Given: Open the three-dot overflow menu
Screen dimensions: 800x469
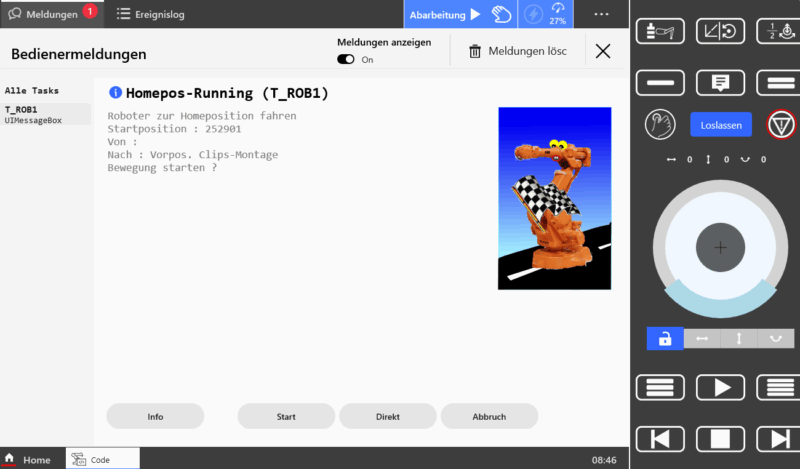Looking at the screenshot, I should pos(601,14).
